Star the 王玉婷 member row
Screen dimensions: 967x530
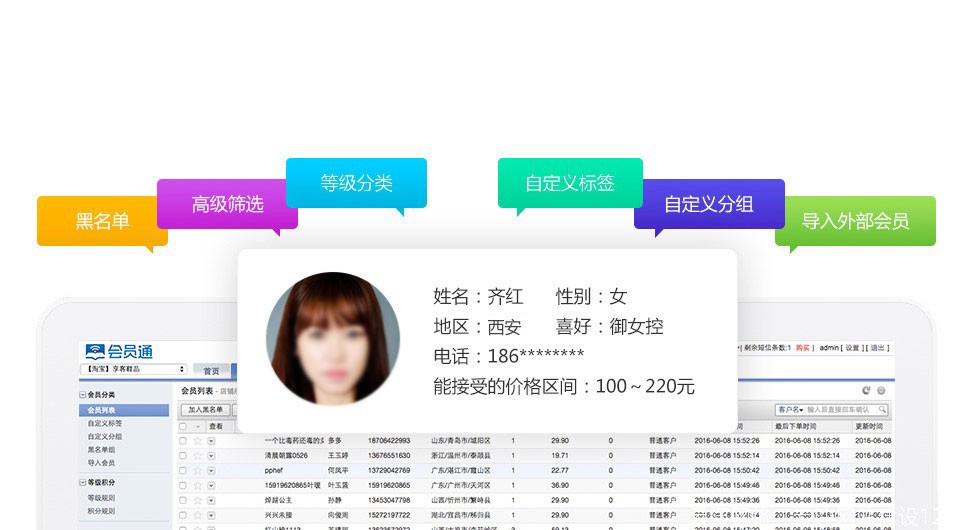pyautogui.click(x=198, y=456)
